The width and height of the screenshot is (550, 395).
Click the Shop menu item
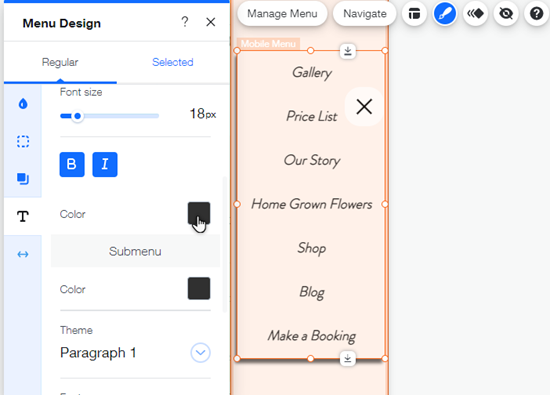(312, 248)
